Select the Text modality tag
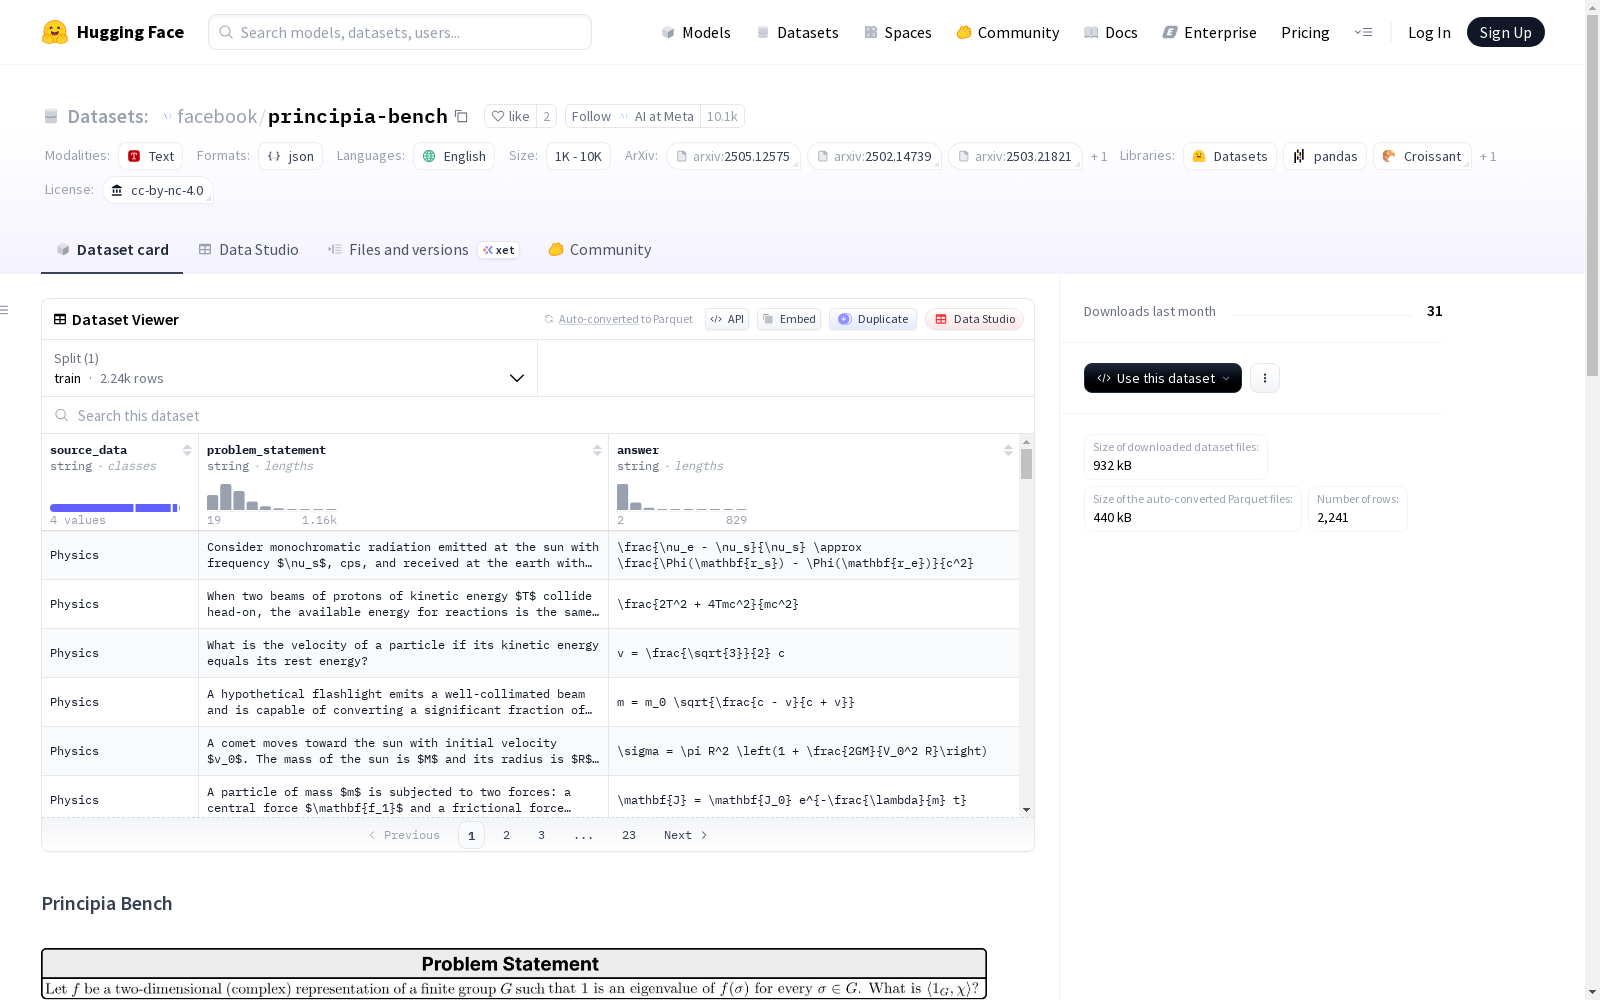1600x1000 pixels. 150,156
